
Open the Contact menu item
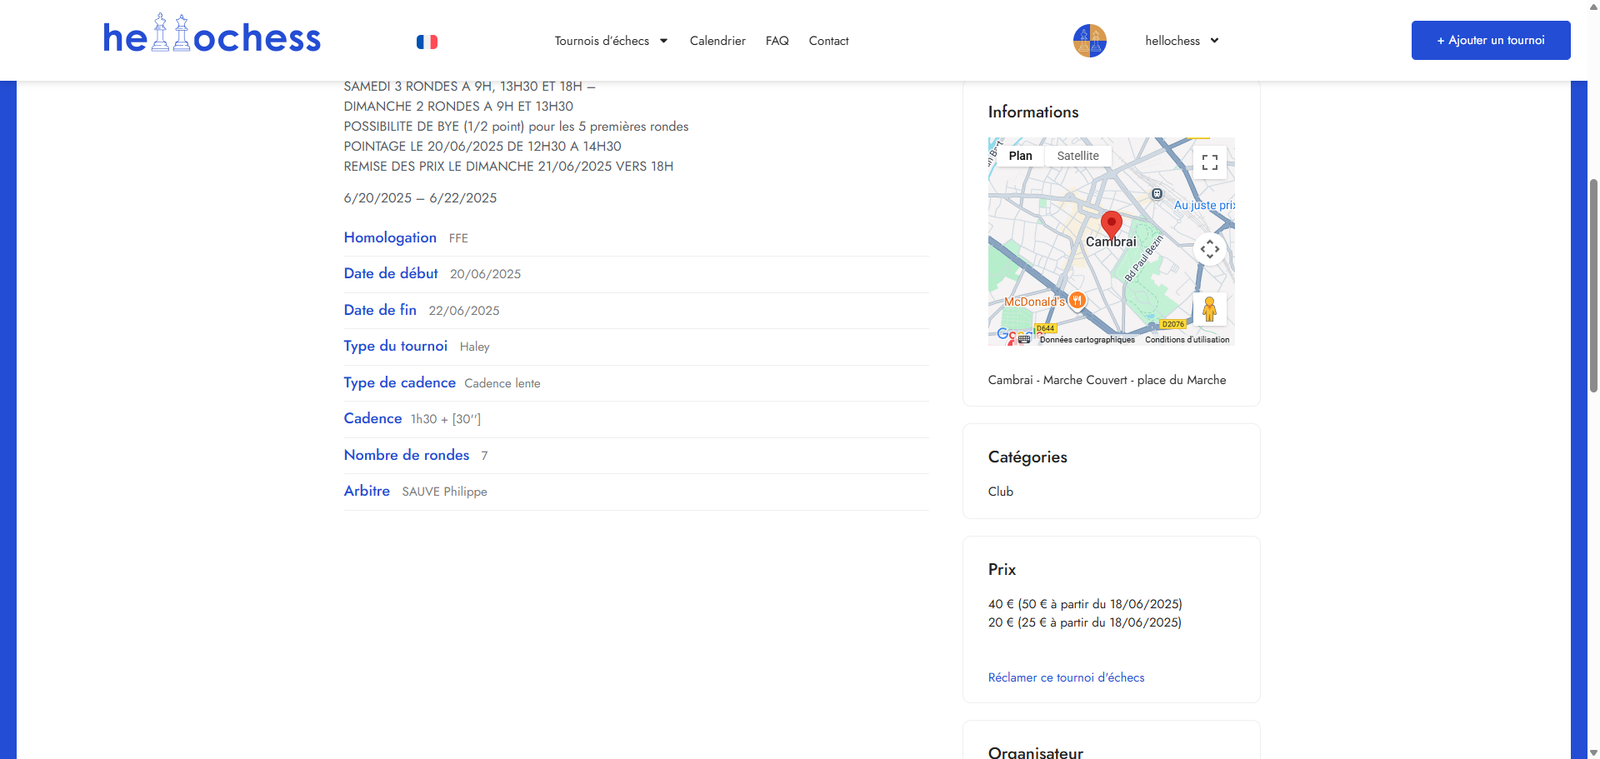[x=828, y=41]
